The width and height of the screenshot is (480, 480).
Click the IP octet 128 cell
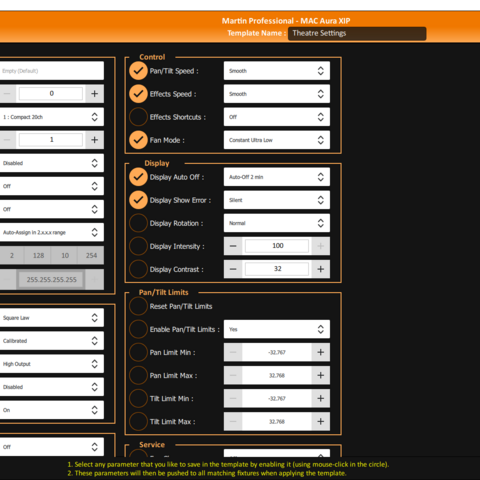click(38, 255)
